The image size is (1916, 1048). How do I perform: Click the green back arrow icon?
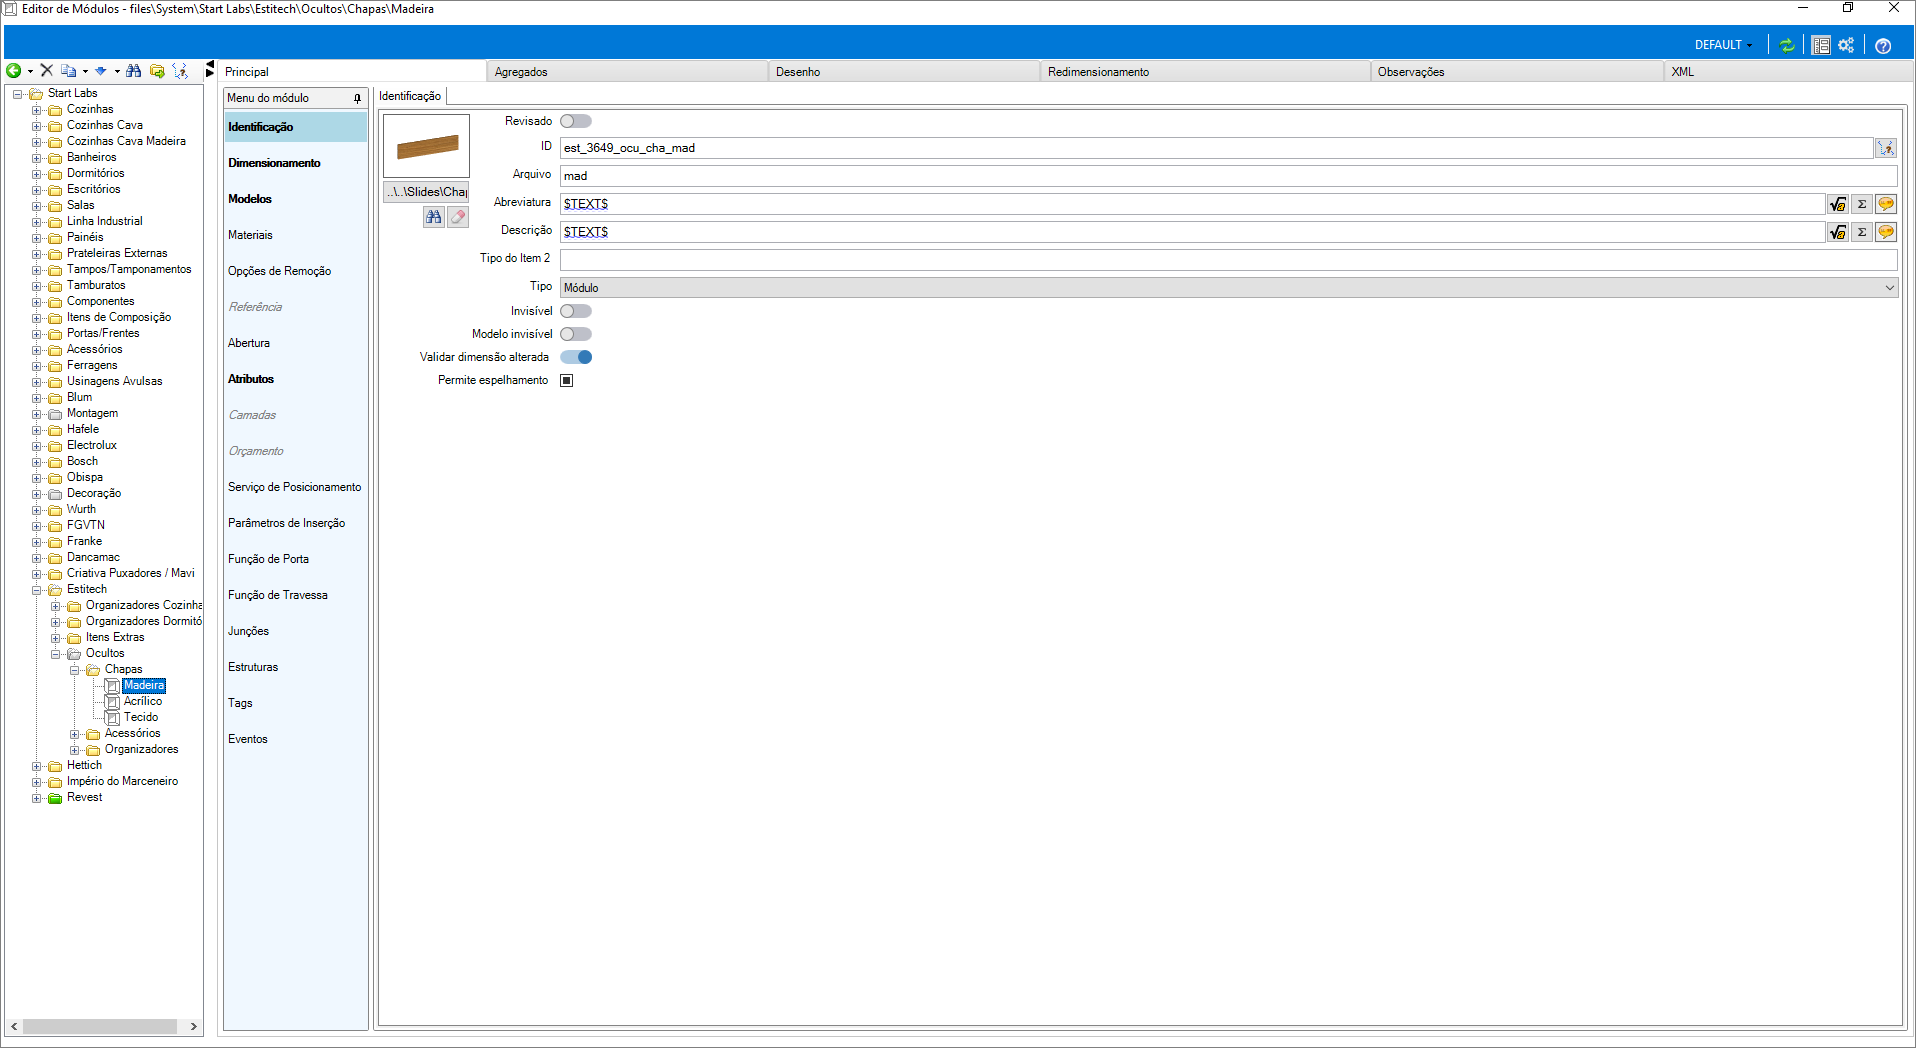click(14, 71)
